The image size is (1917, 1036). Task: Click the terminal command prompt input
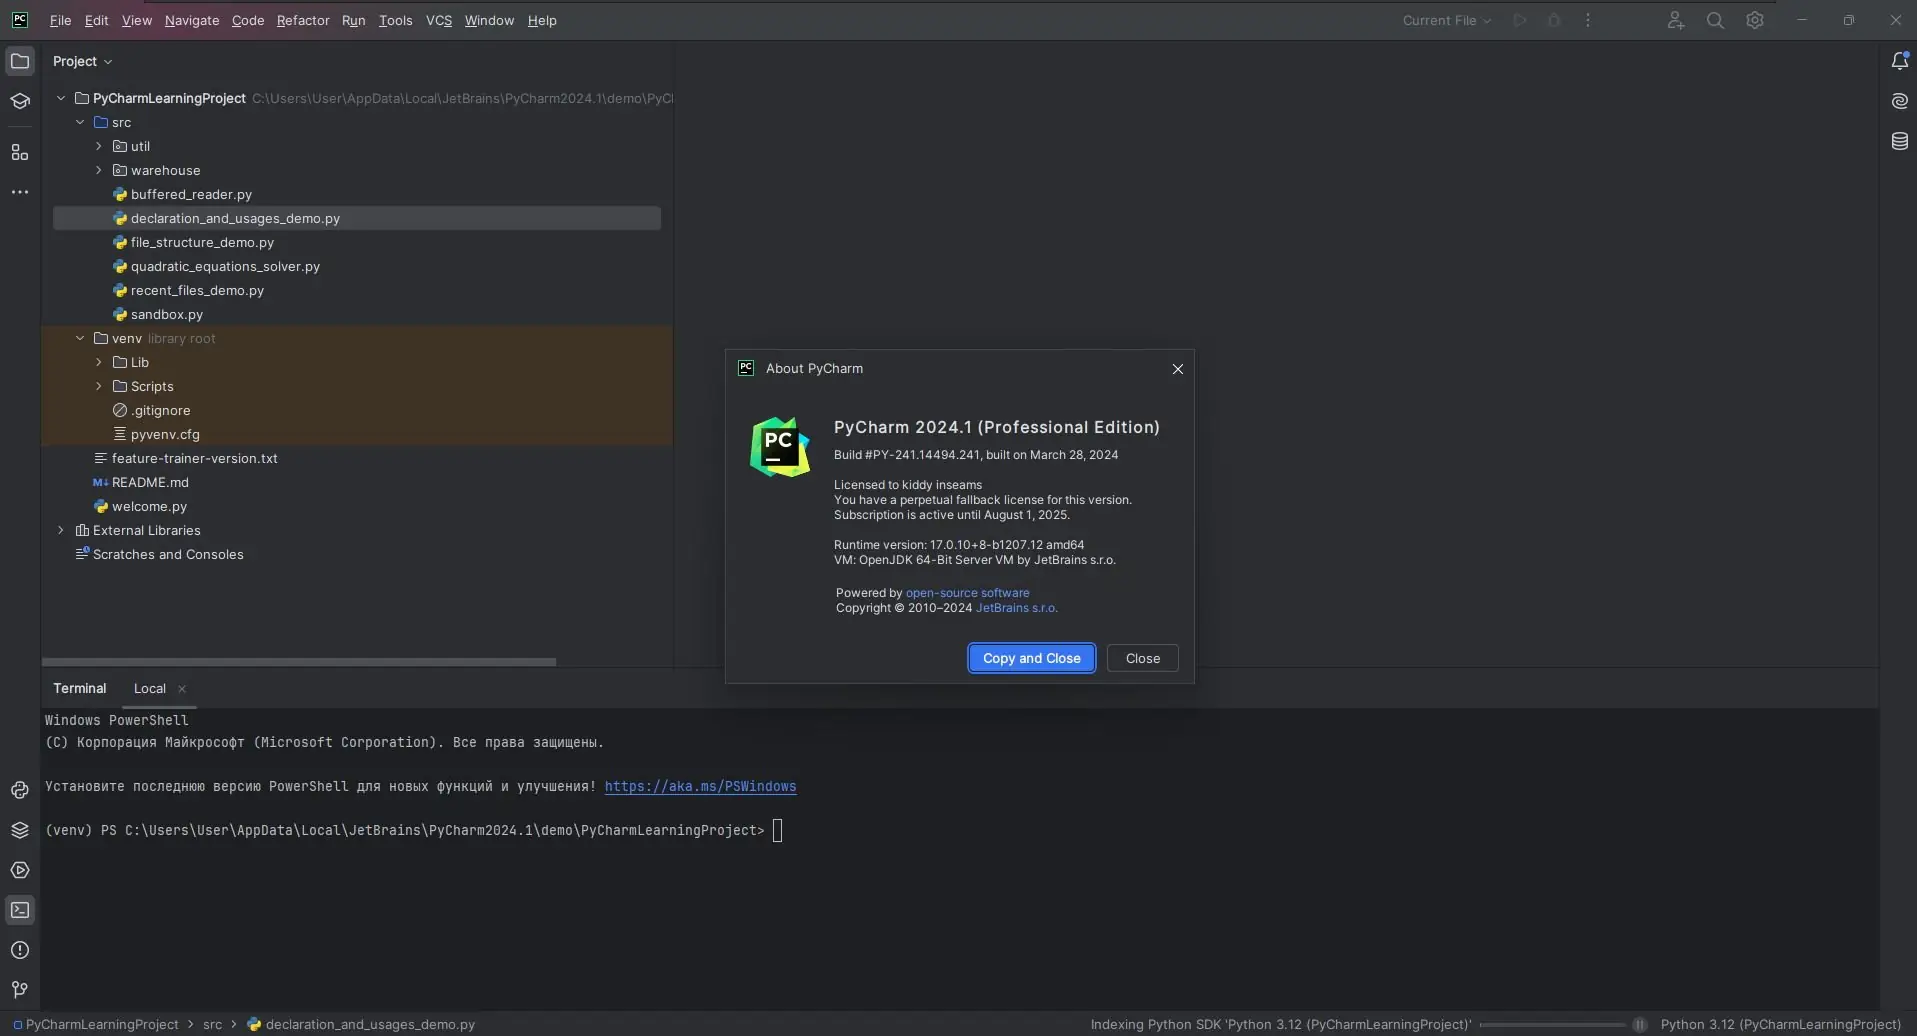pos(777,830)
